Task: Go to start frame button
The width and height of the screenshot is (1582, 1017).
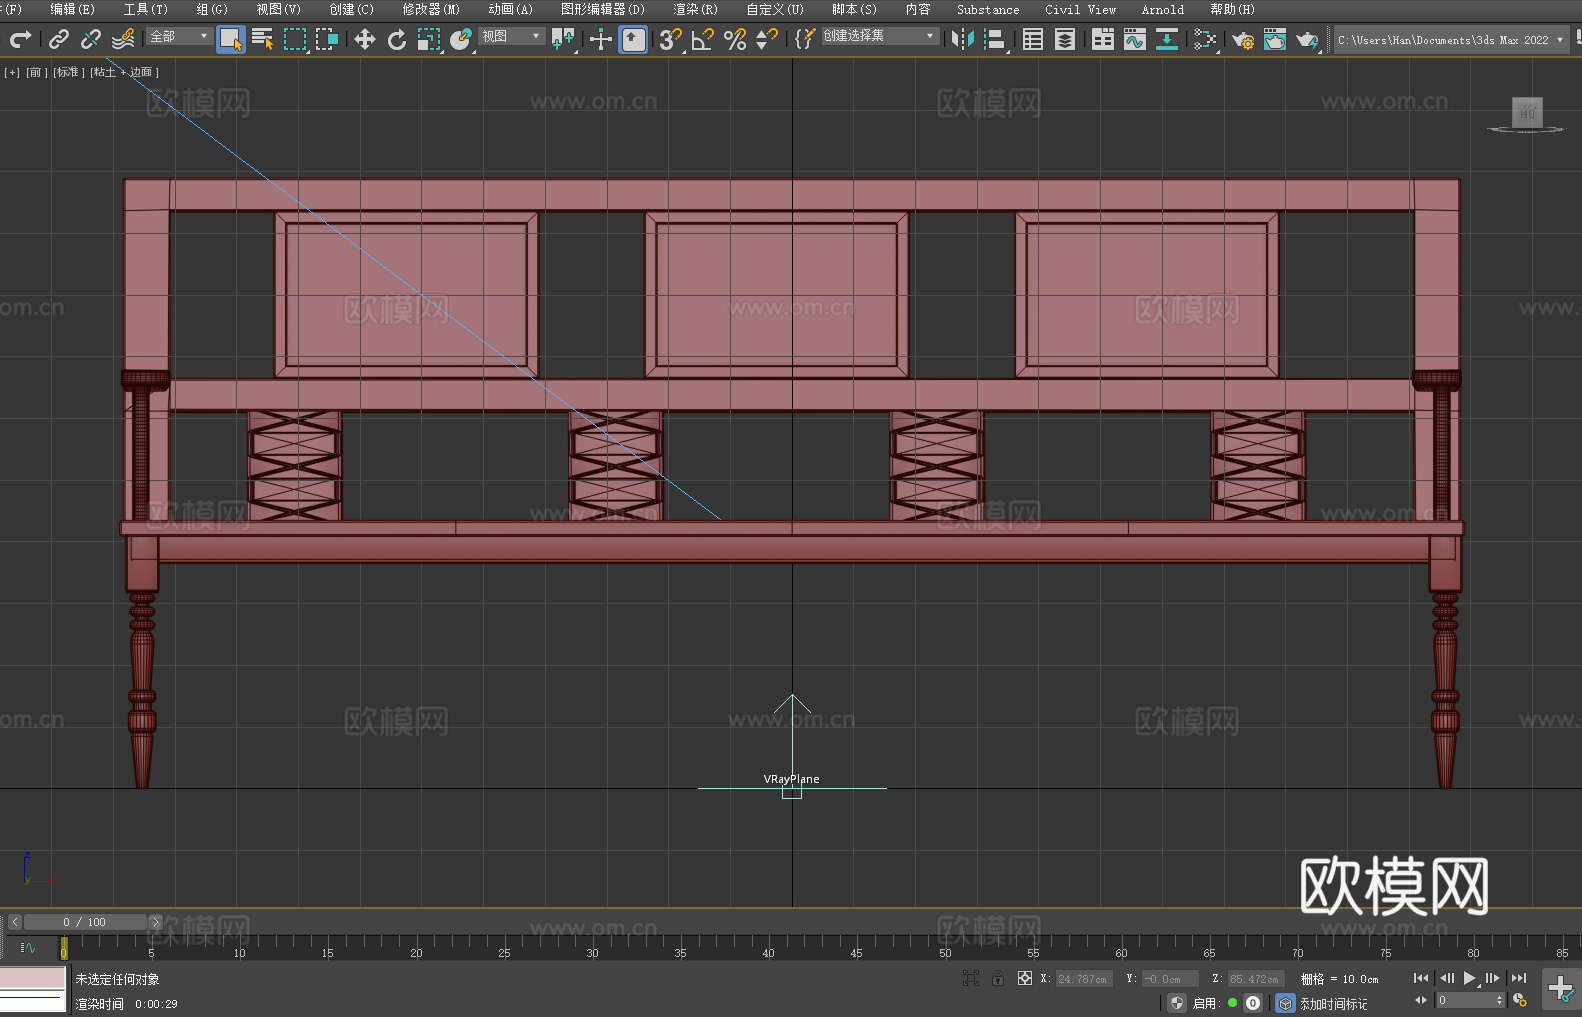Action: click(1421, 978)
